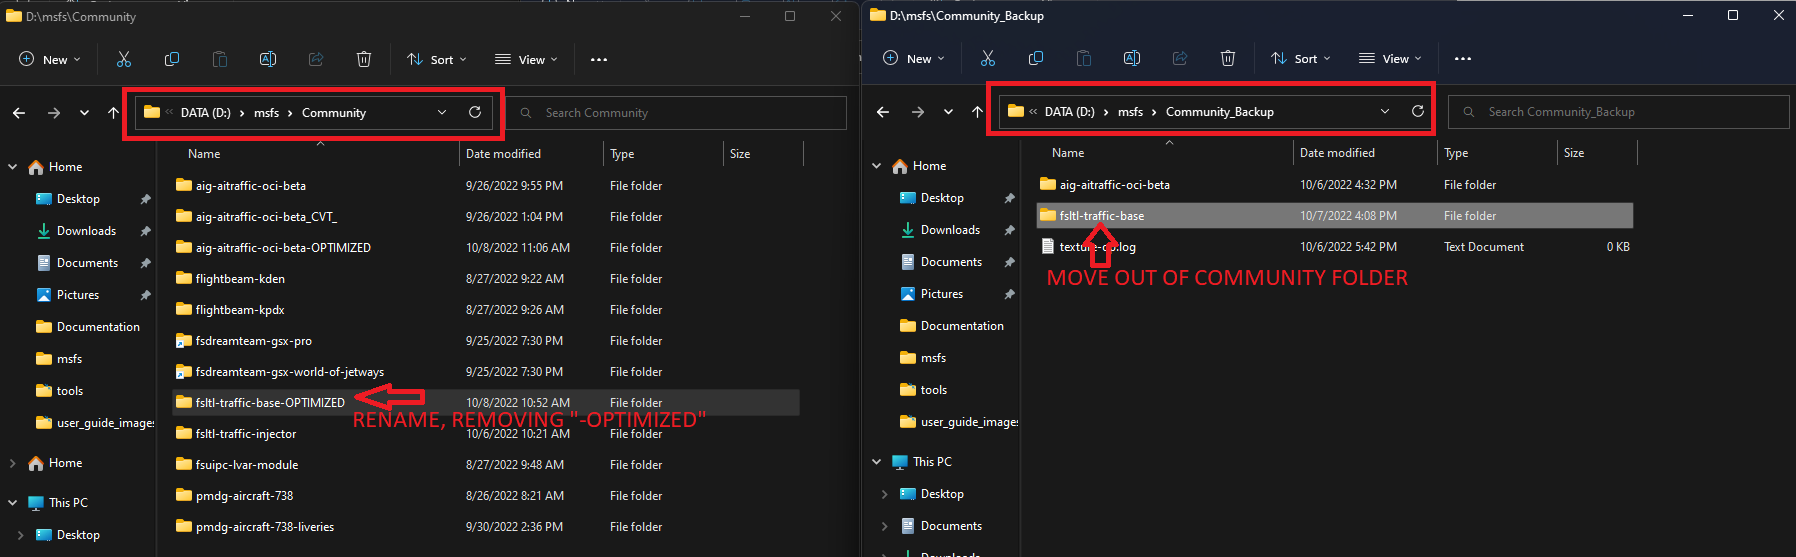Select the .log text document in Community_Backup
The width and height of the screenshot is (1796, 557).
[x=1335, y=247]
